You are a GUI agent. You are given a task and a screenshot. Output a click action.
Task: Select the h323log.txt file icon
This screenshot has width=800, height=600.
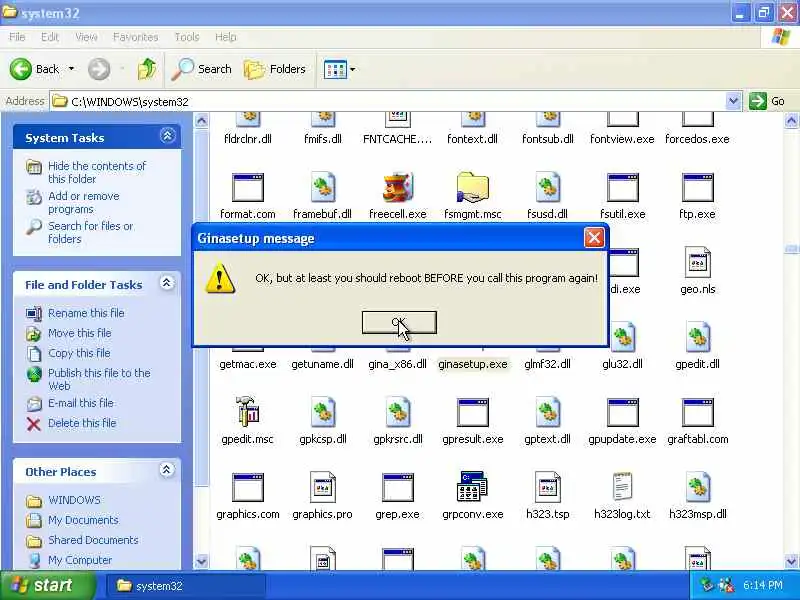tap(622, 487)
